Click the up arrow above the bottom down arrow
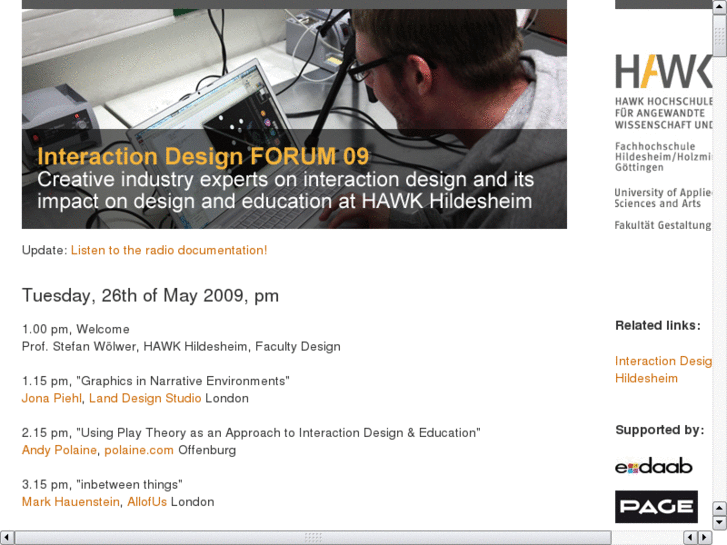The height and width of the screenshot is (545, 727). 719,508
